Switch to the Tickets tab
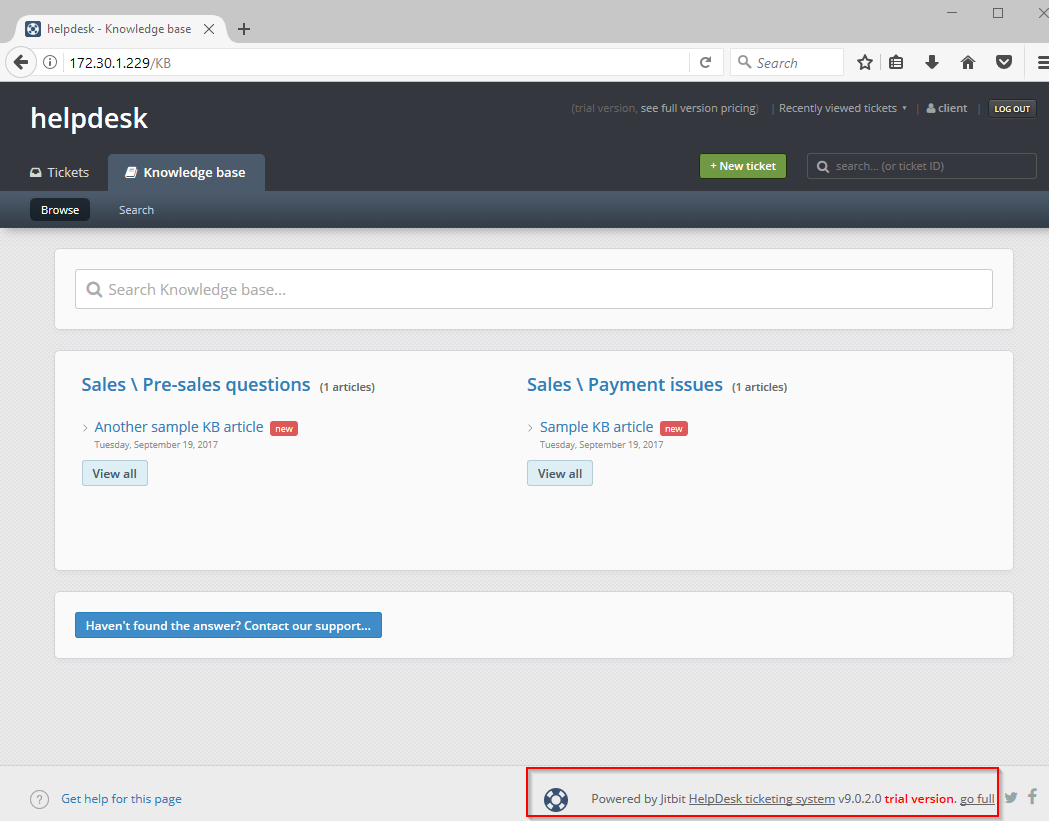 click(59, 172)
